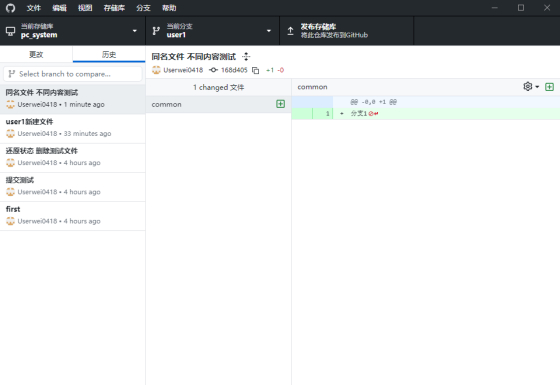Screen dimensions: 560x385
Task: Select commit user1新建文件
Action: pos(72,128)
